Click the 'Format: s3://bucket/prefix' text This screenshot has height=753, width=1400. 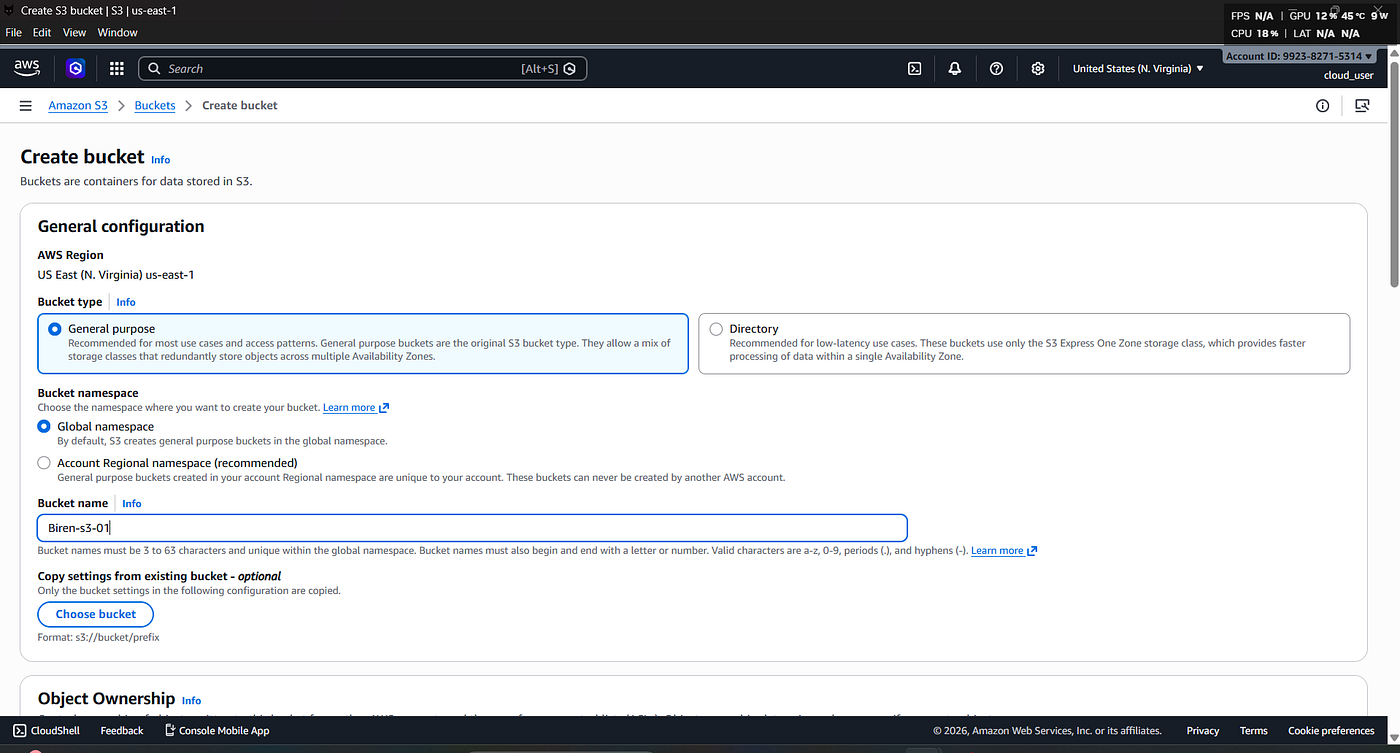coord(98,637)
